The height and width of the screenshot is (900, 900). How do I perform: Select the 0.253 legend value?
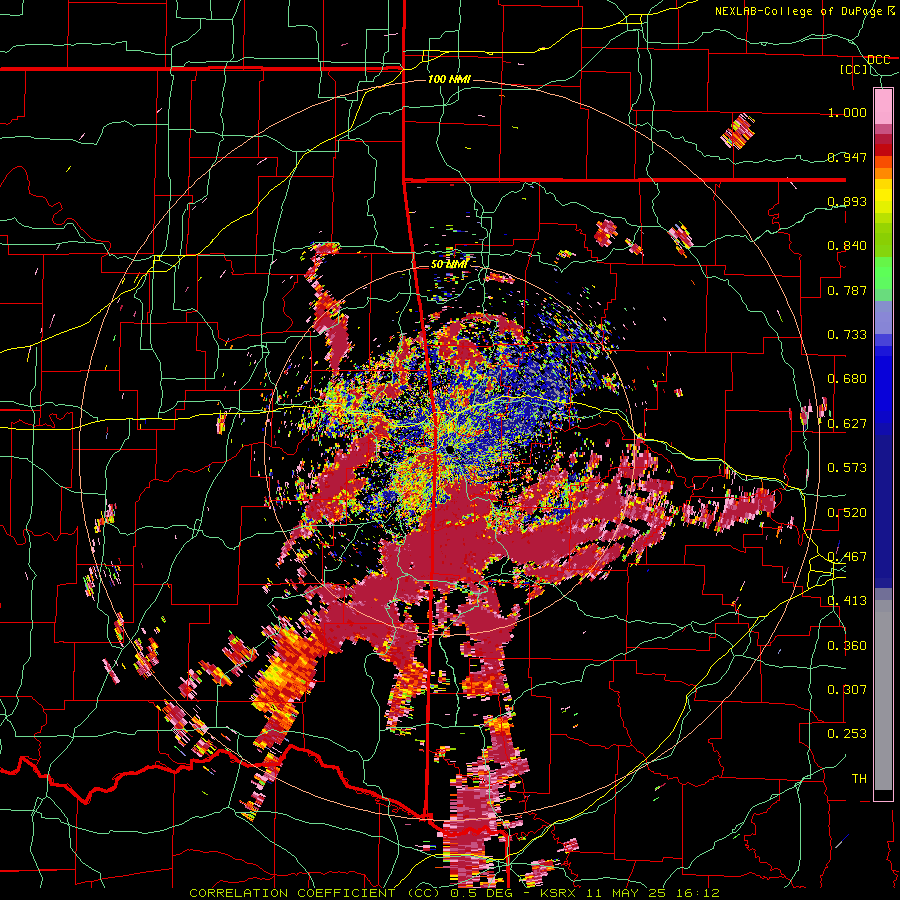click(x=847, y=734)
